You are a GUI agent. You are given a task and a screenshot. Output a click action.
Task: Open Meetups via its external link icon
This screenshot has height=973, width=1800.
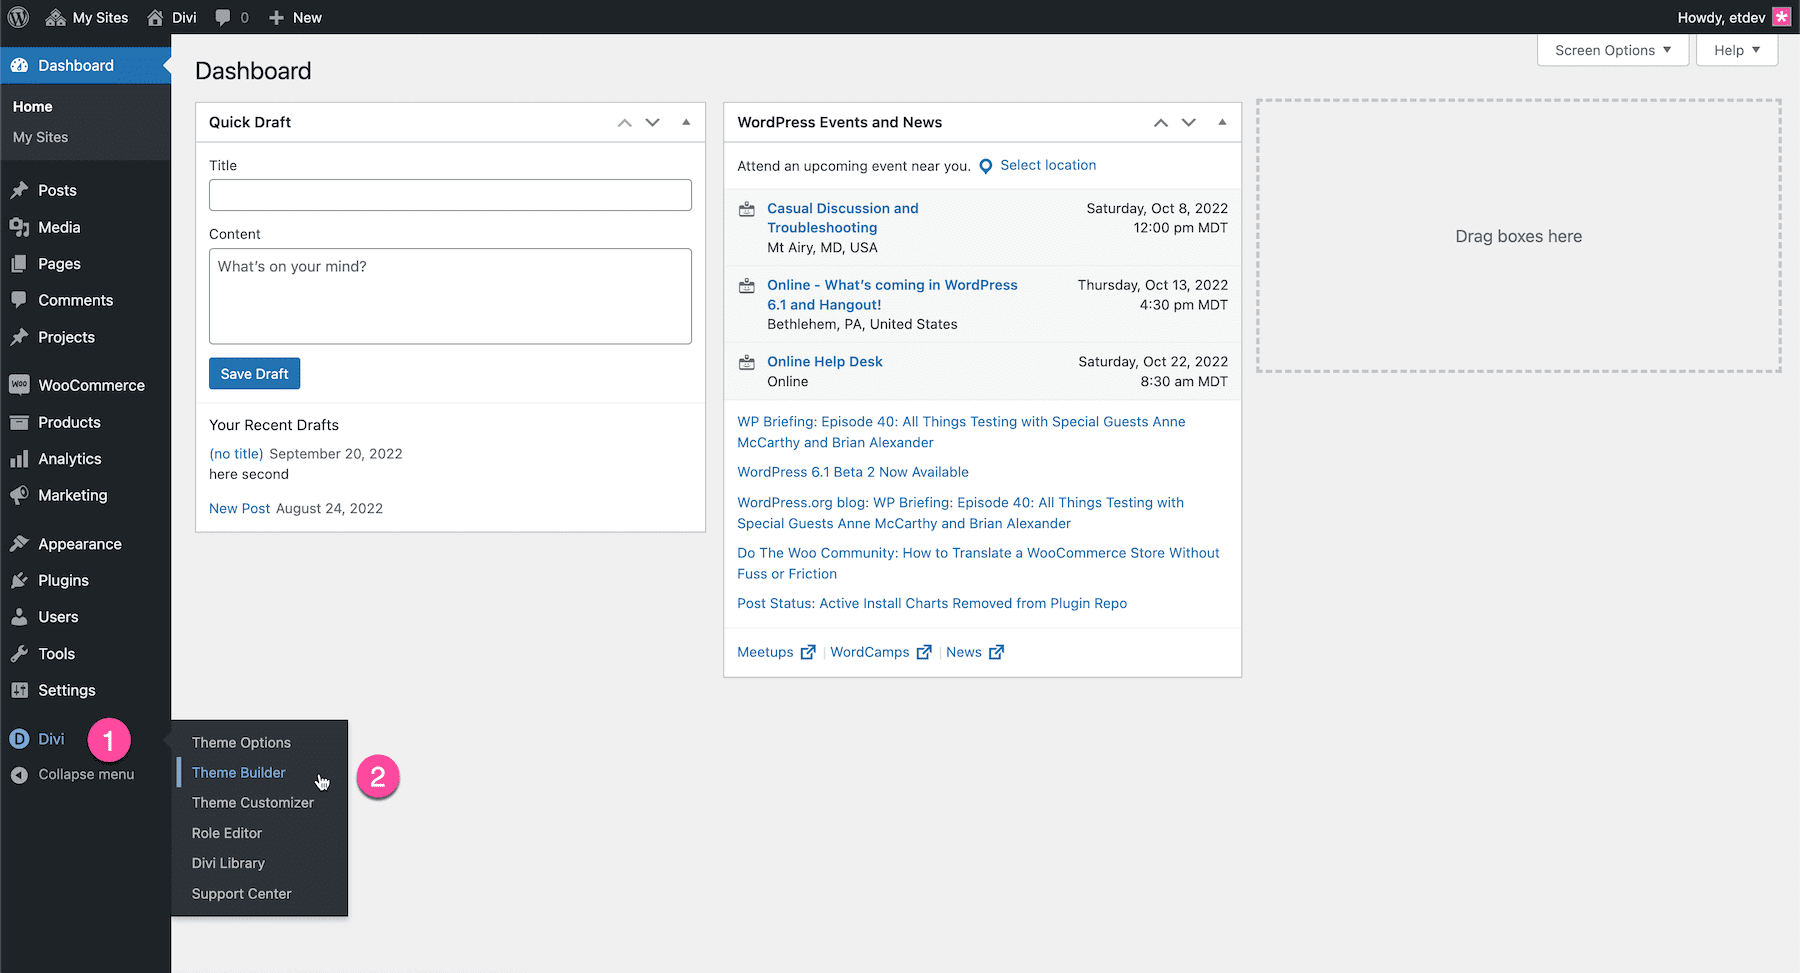808,651
